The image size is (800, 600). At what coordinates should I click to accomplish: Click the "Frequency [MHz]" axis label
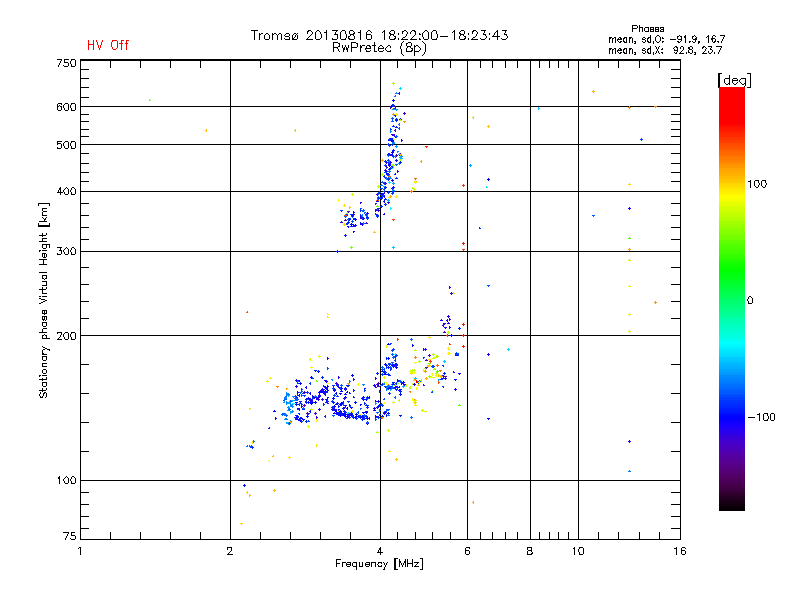[x=379, y=564]
